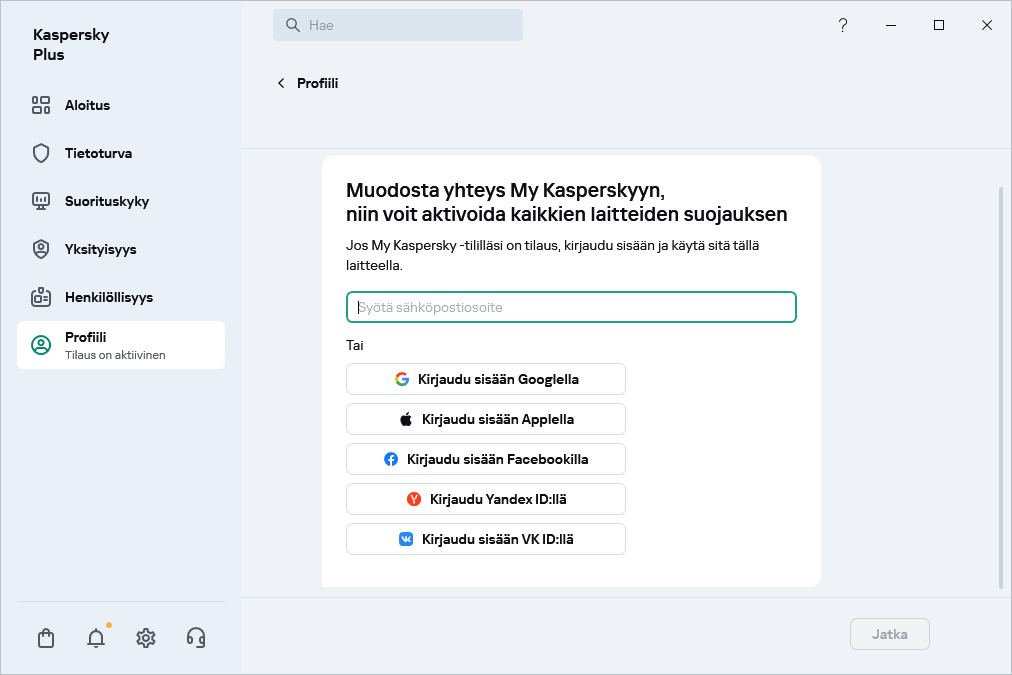The height and width of the screenshot is (675, 1012).
Task: Click the Tietoturva shield icon
Action: pos(41,153)
